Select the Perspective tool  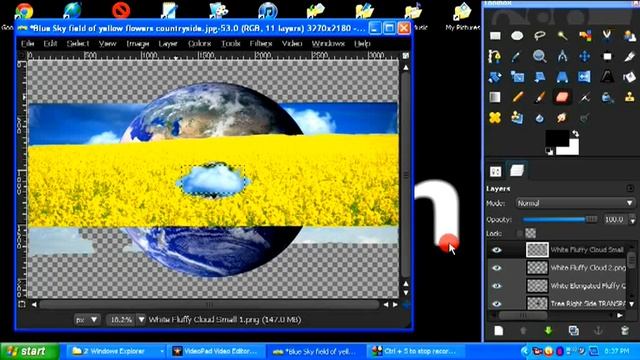562,77
